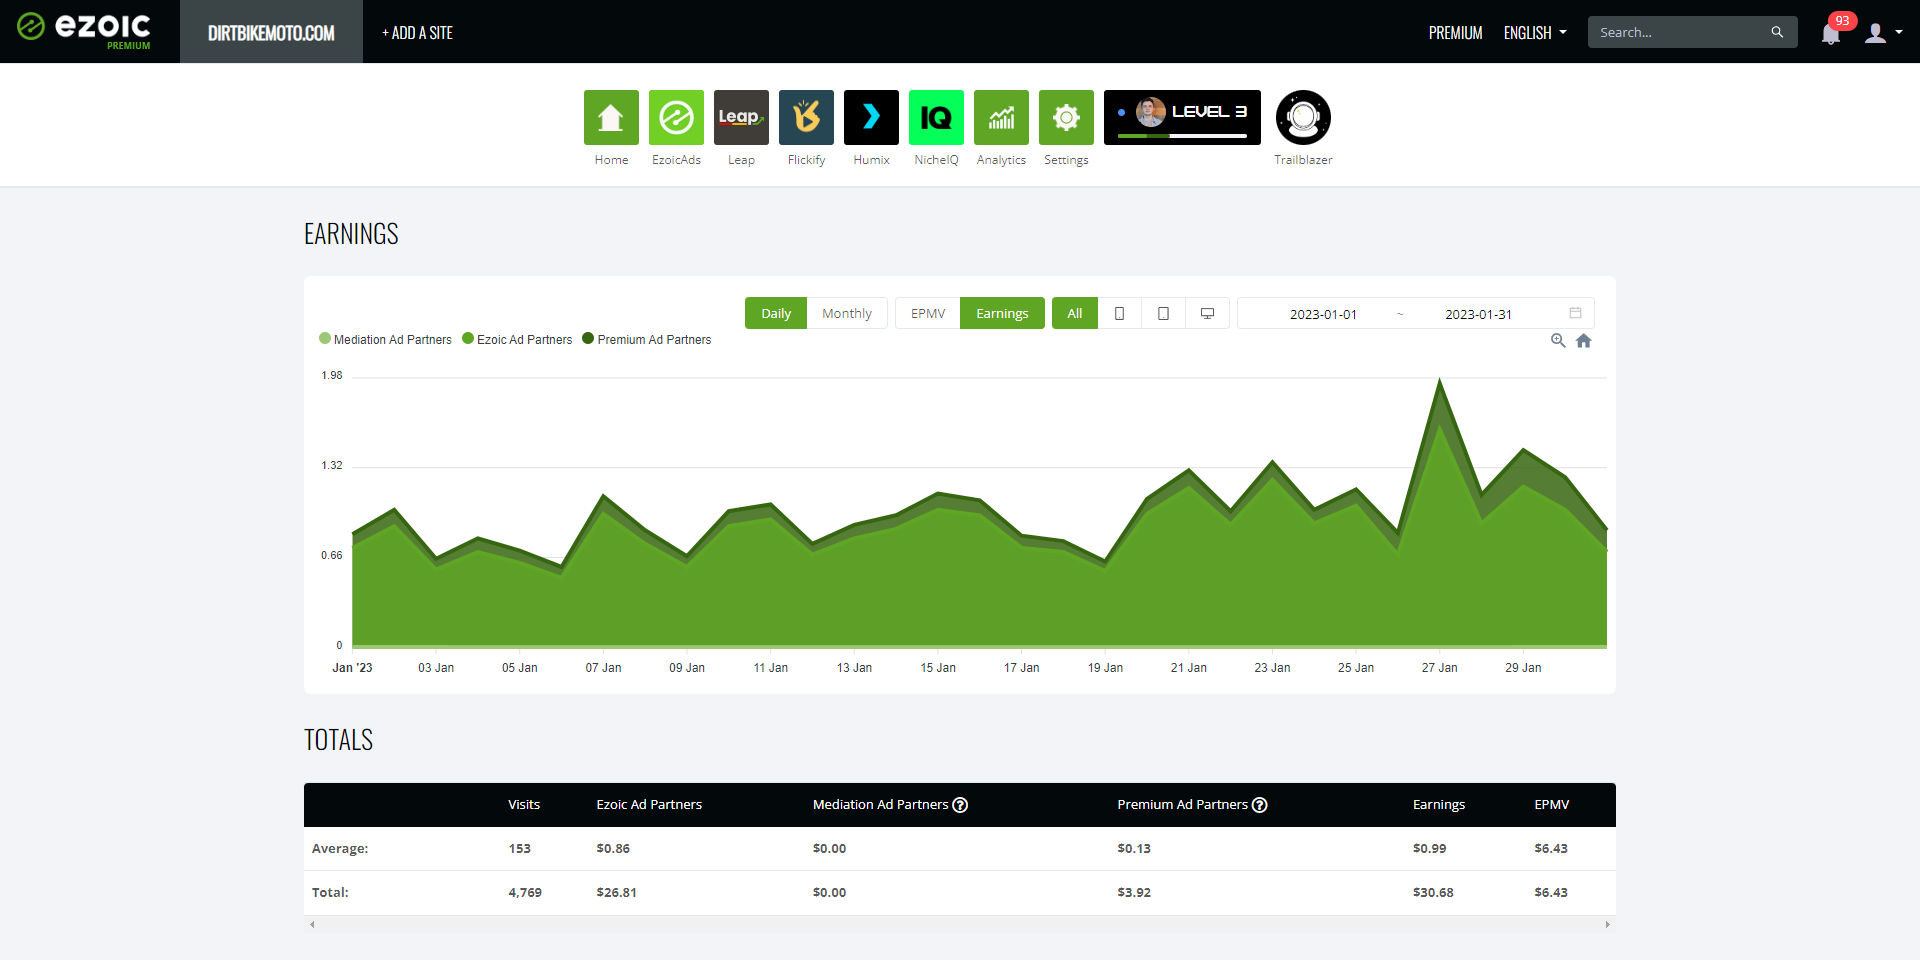
Task: Open the Flickify icon
Action: 806,118
